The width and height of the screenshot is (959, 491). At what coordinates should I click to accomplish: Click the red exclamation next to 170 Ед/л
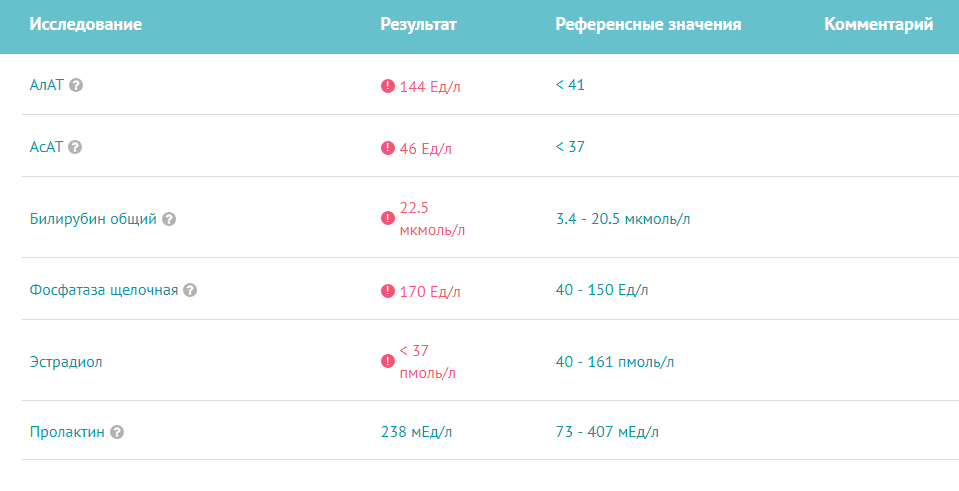[388, 290]
